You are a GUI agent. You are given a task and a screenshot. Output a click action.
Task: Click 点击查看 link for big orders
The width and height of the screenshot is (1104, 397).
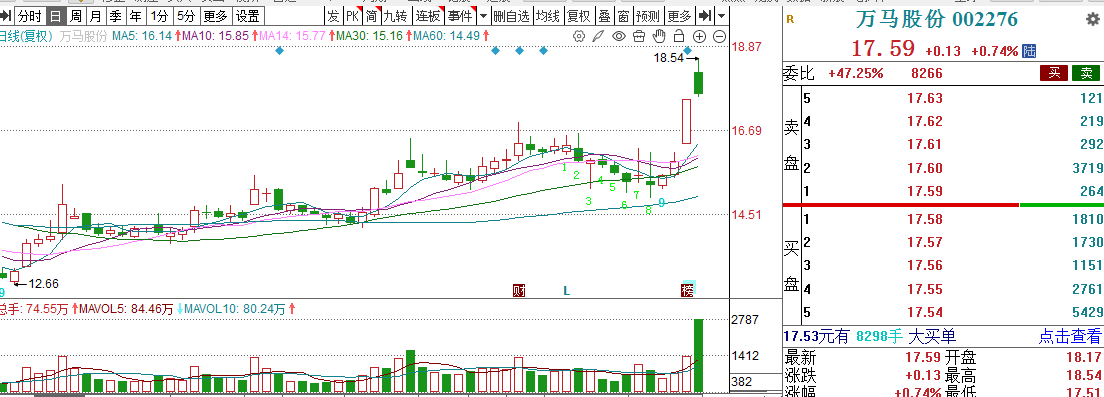(1070, 336)
